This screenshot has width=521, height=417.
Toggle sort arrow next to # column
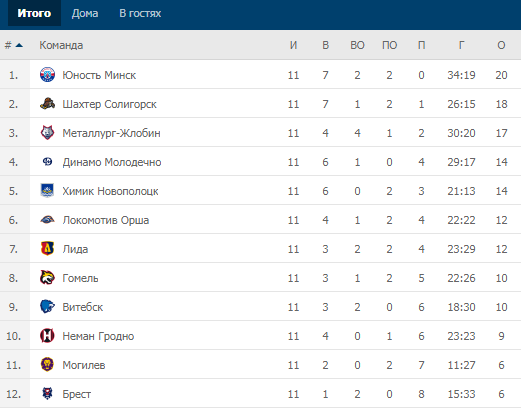click(x=19, y=45)
